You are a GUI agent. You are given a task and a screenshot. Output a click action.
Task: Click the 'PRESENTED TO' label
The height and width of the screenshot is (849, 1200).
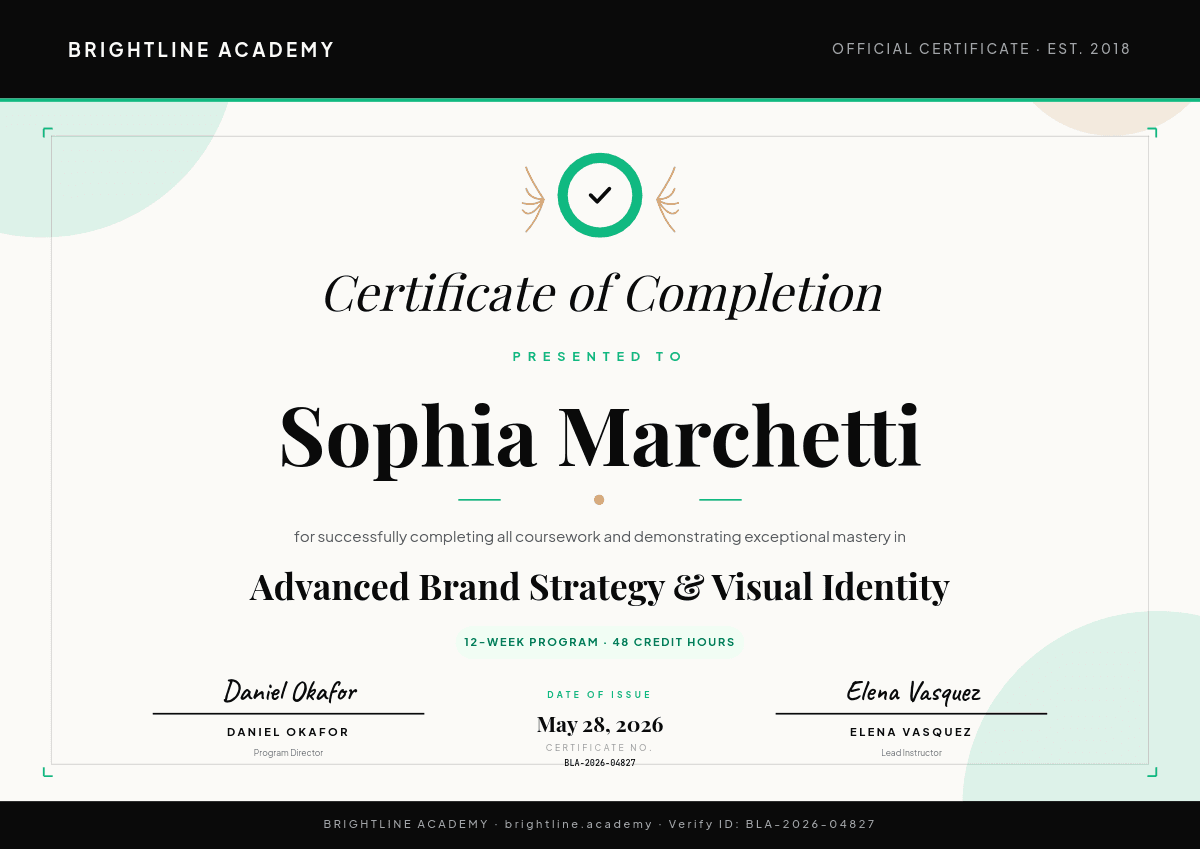pos(598,357)
